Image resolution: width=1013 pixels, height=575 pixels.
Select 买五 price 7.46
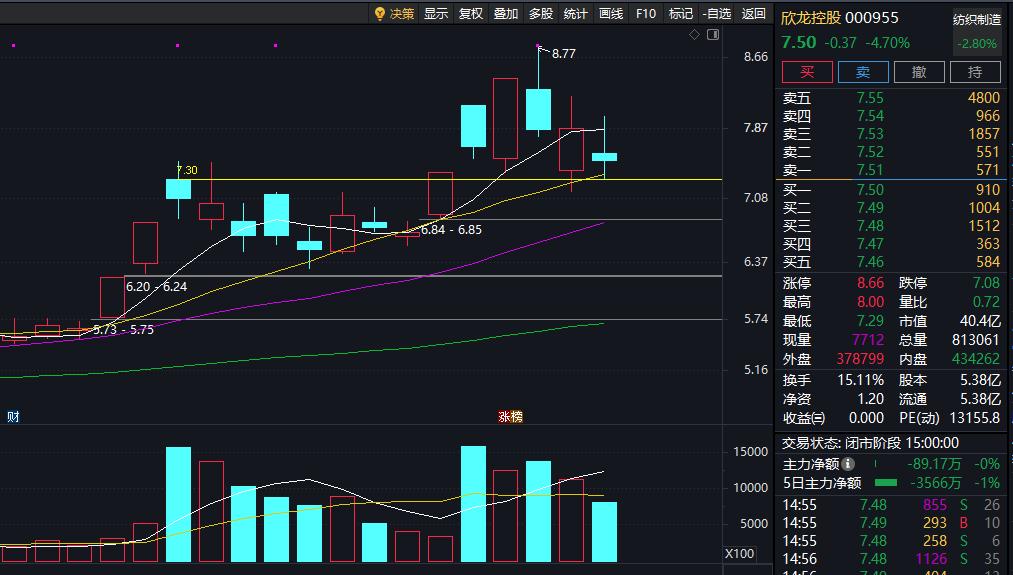(x=870, y=262)
